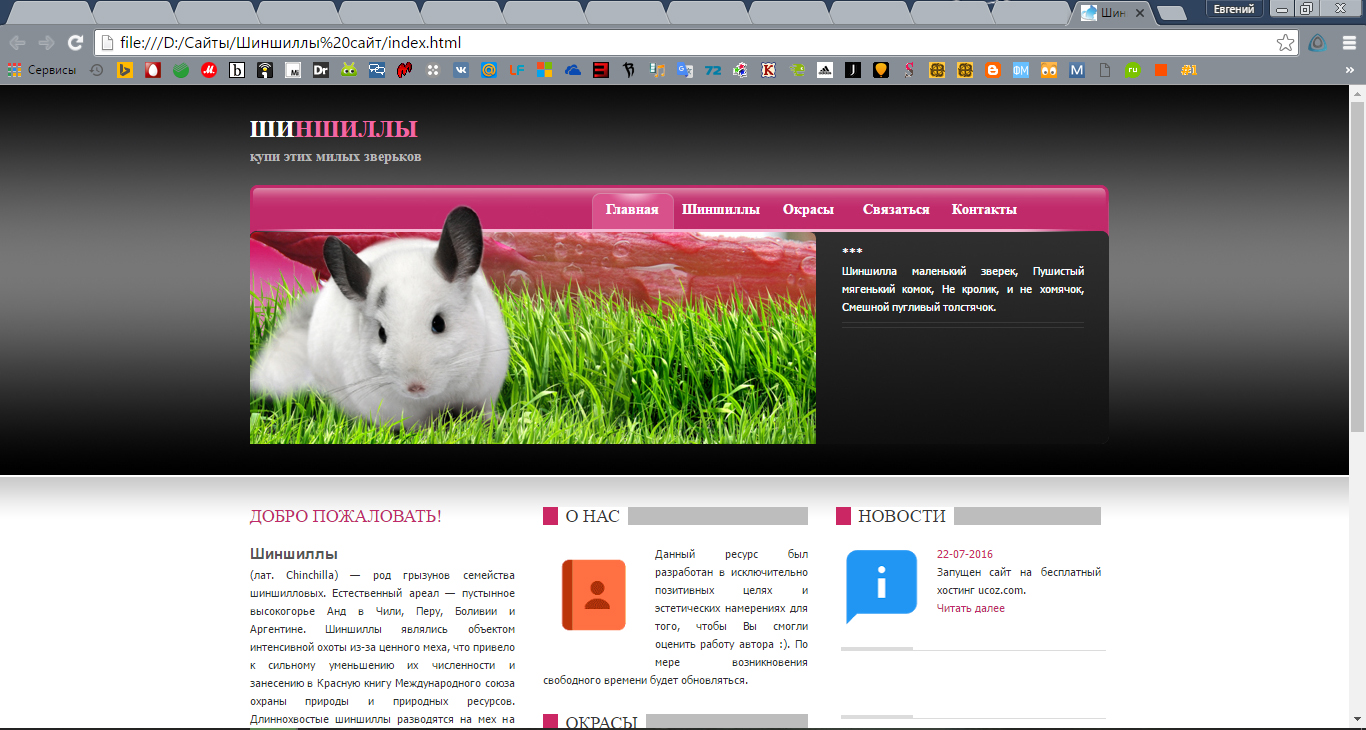The height and width of the screenshot is (730, 1366).
Task: Click the bookmark star in address bar
Action: coord(1286,43)
